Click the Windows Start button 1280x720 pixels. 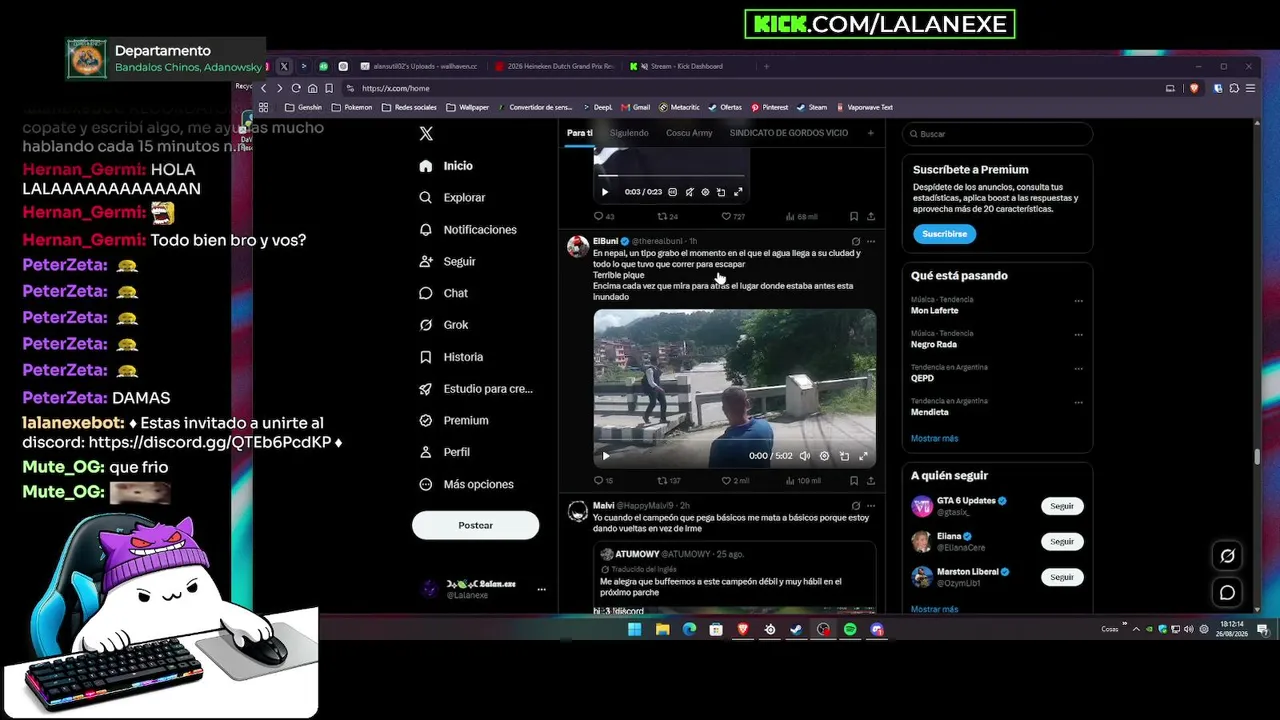pyautogui.click(x=634, y=629)
